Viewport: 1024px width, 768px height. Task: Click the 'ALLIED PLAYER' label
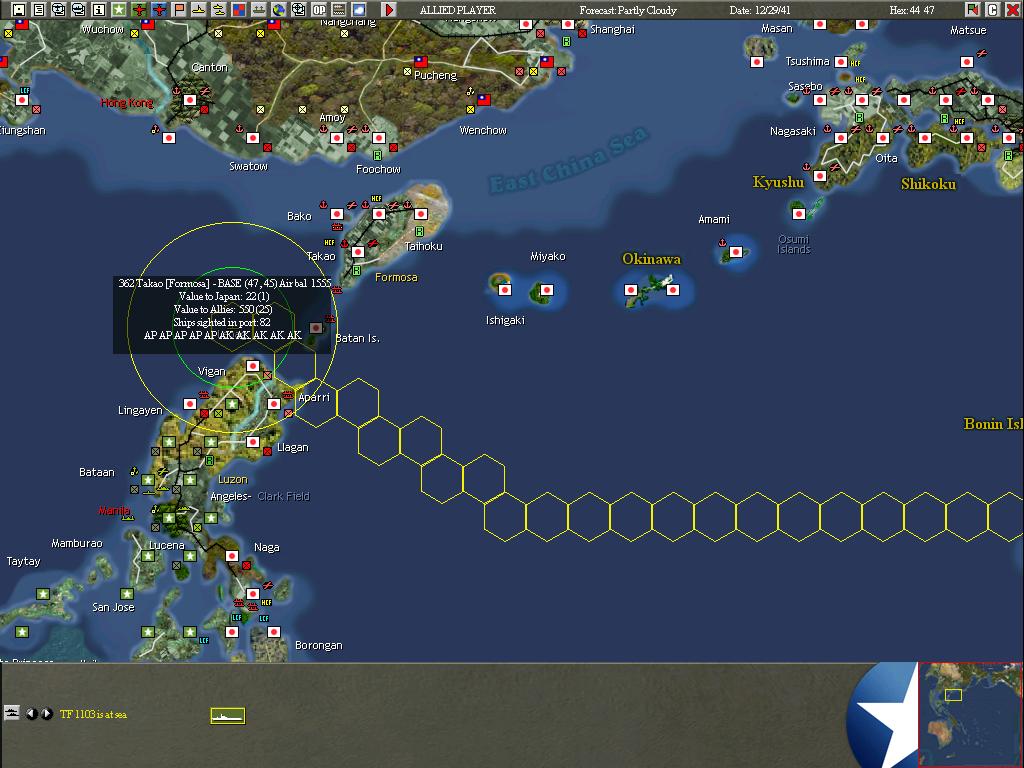[x=458, y=10]
